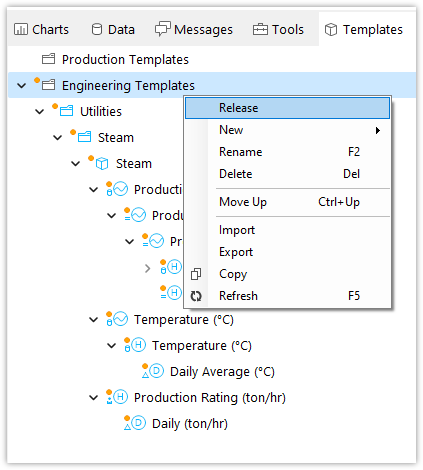Collapse the Engineering Templates node
This screenshot has width=423, height=470.
[x=22, y=86]
